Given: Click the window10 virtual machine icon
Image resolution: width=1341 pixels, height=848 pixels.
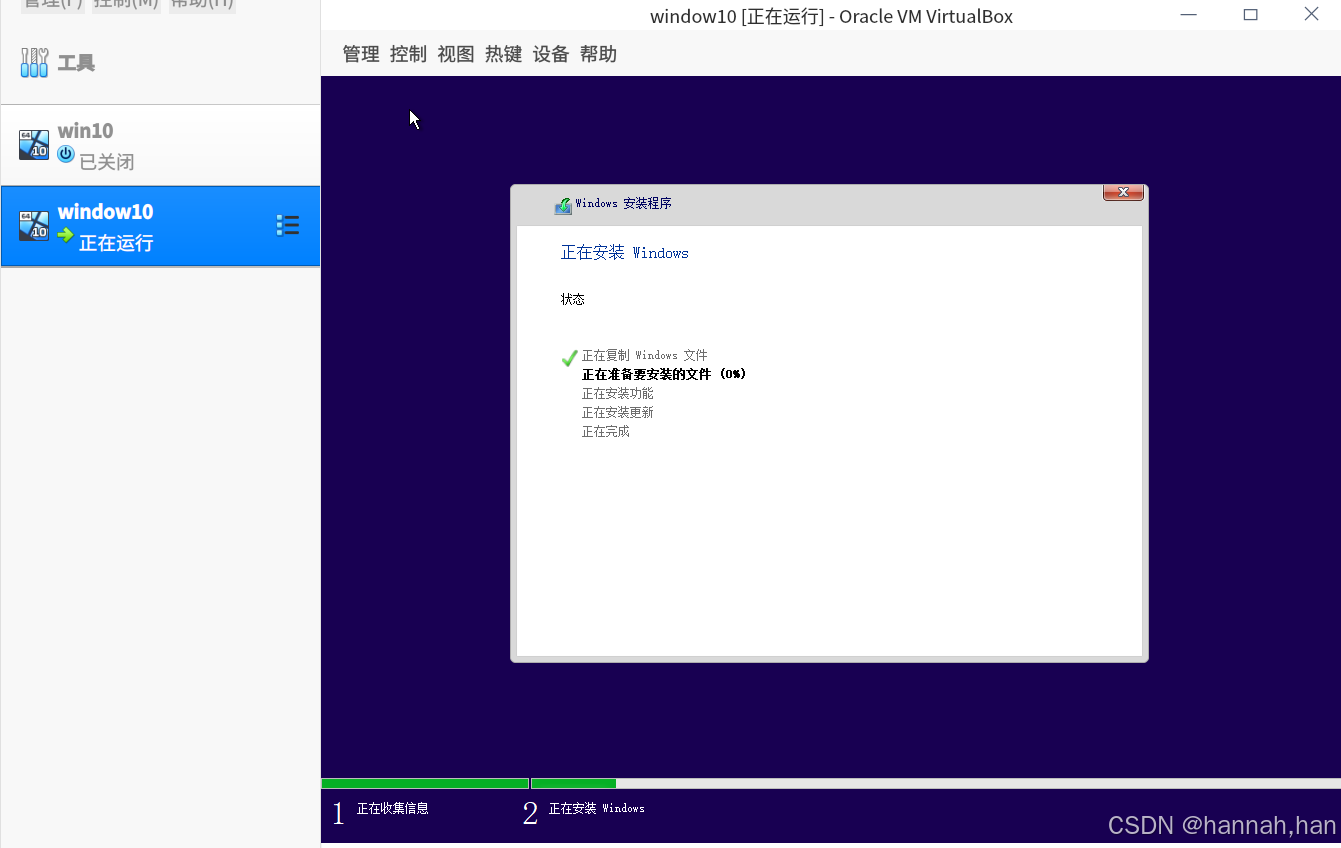Looking at the screenshot, I should pos(34,225).
